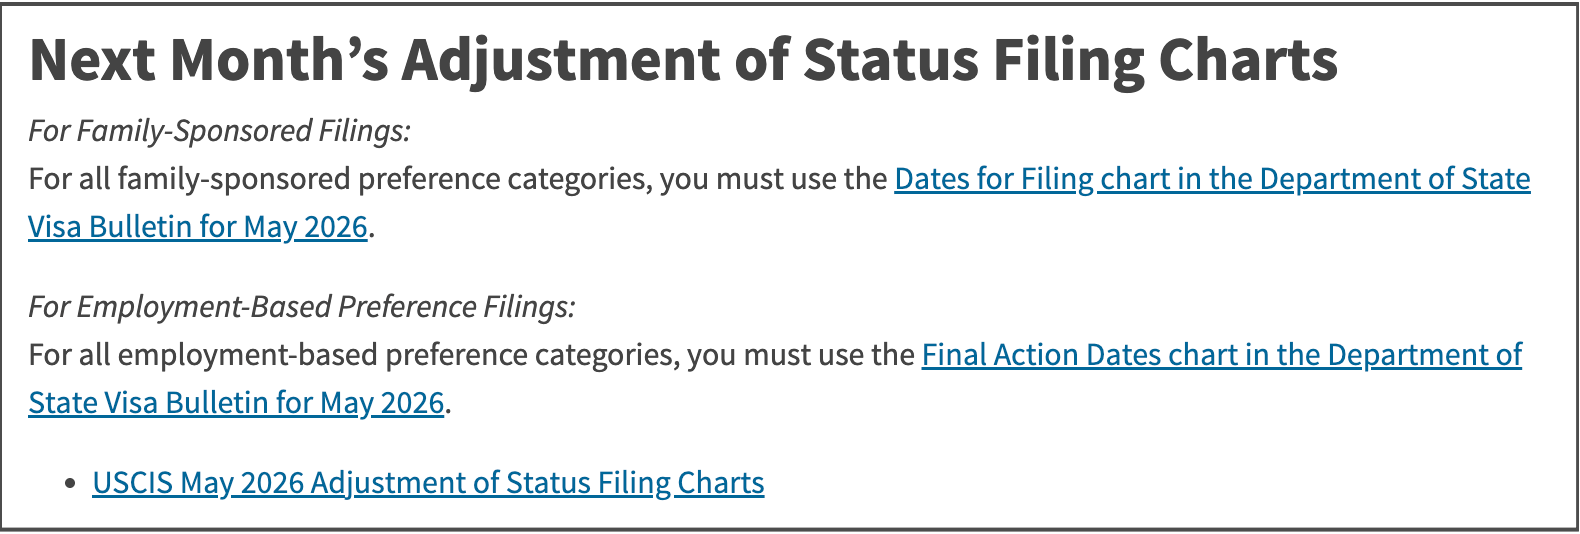Click "Dates for Filing" words in family link
The image size is (1580, 534).
994,179
